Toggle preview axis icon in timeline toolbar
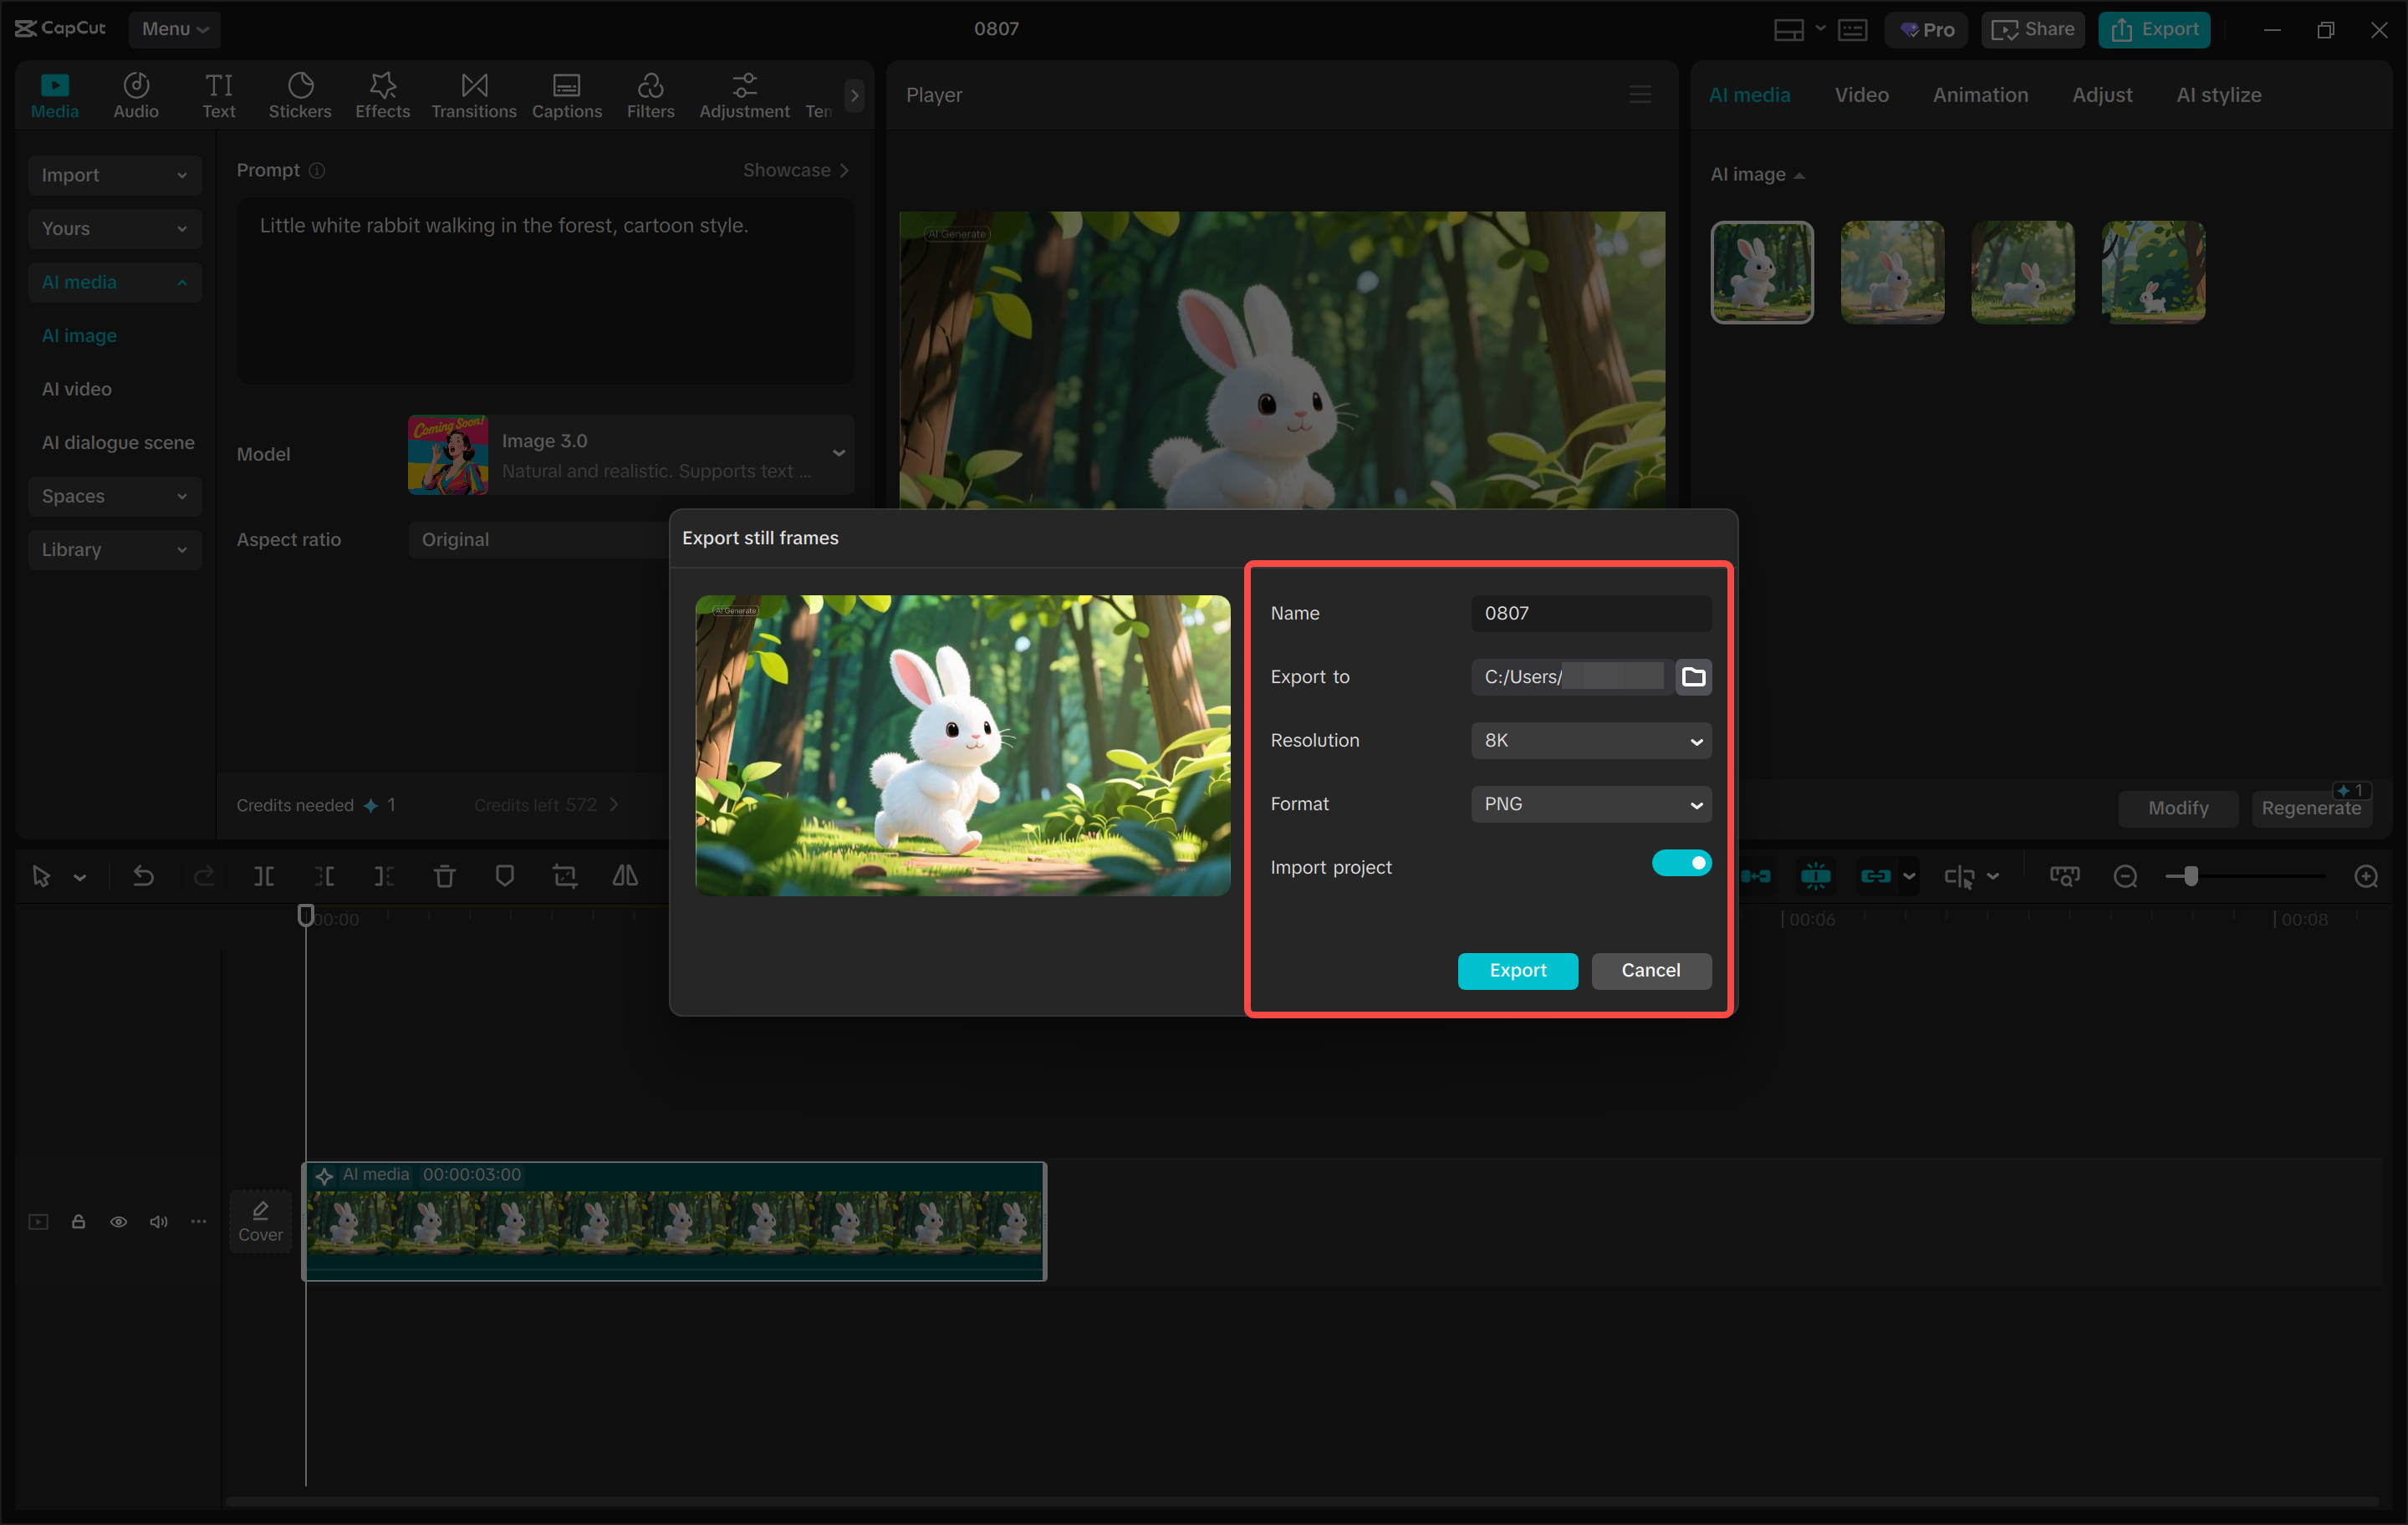The height and width of the screenshot is (1525, 2408). point(1959,876)
